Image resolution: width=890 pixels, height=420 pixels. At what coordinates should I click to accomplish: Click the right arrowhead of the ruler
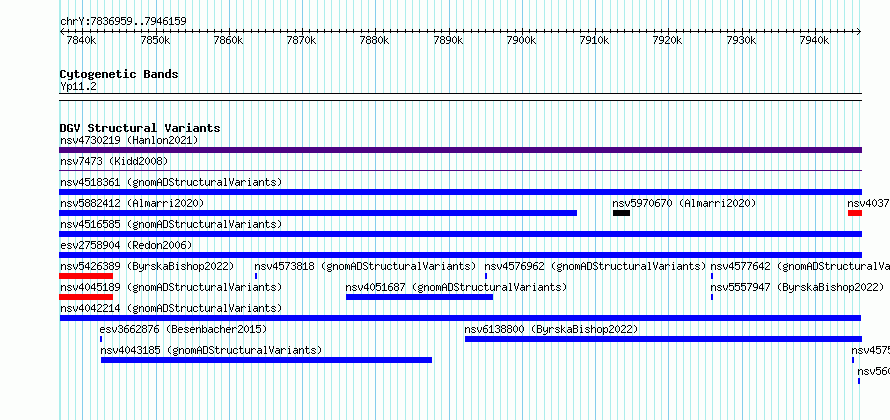859,32
